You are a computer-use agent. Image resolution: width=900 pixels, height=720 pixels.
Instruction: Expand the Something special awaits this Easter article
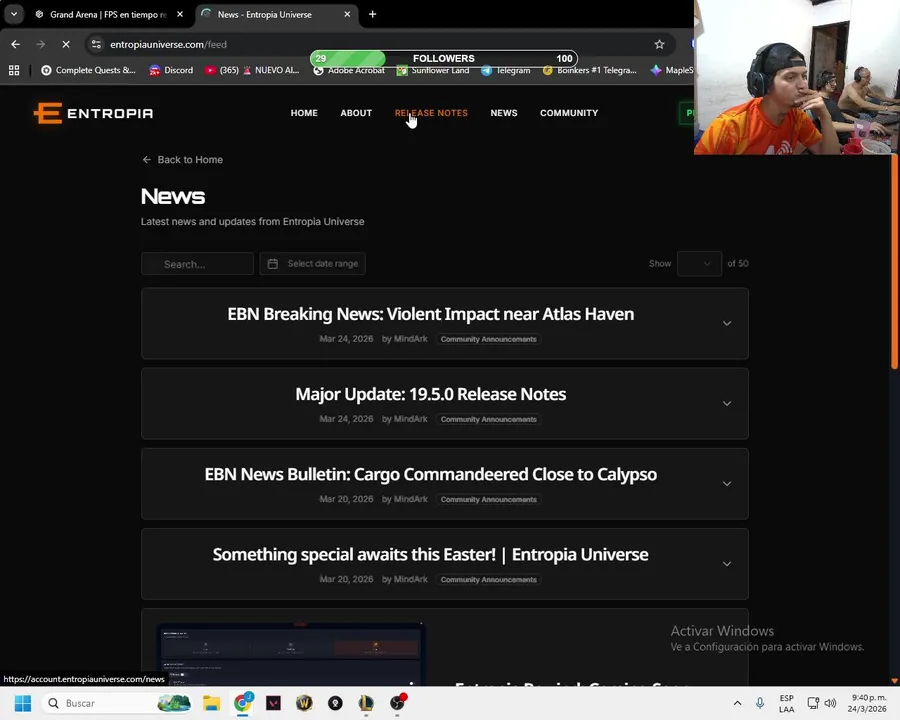coord(727,564)
